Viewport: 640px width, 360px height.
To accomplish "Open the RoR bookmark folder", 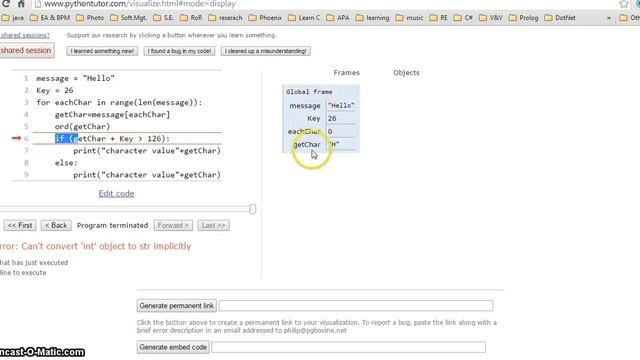I will [x=191, y=18].
